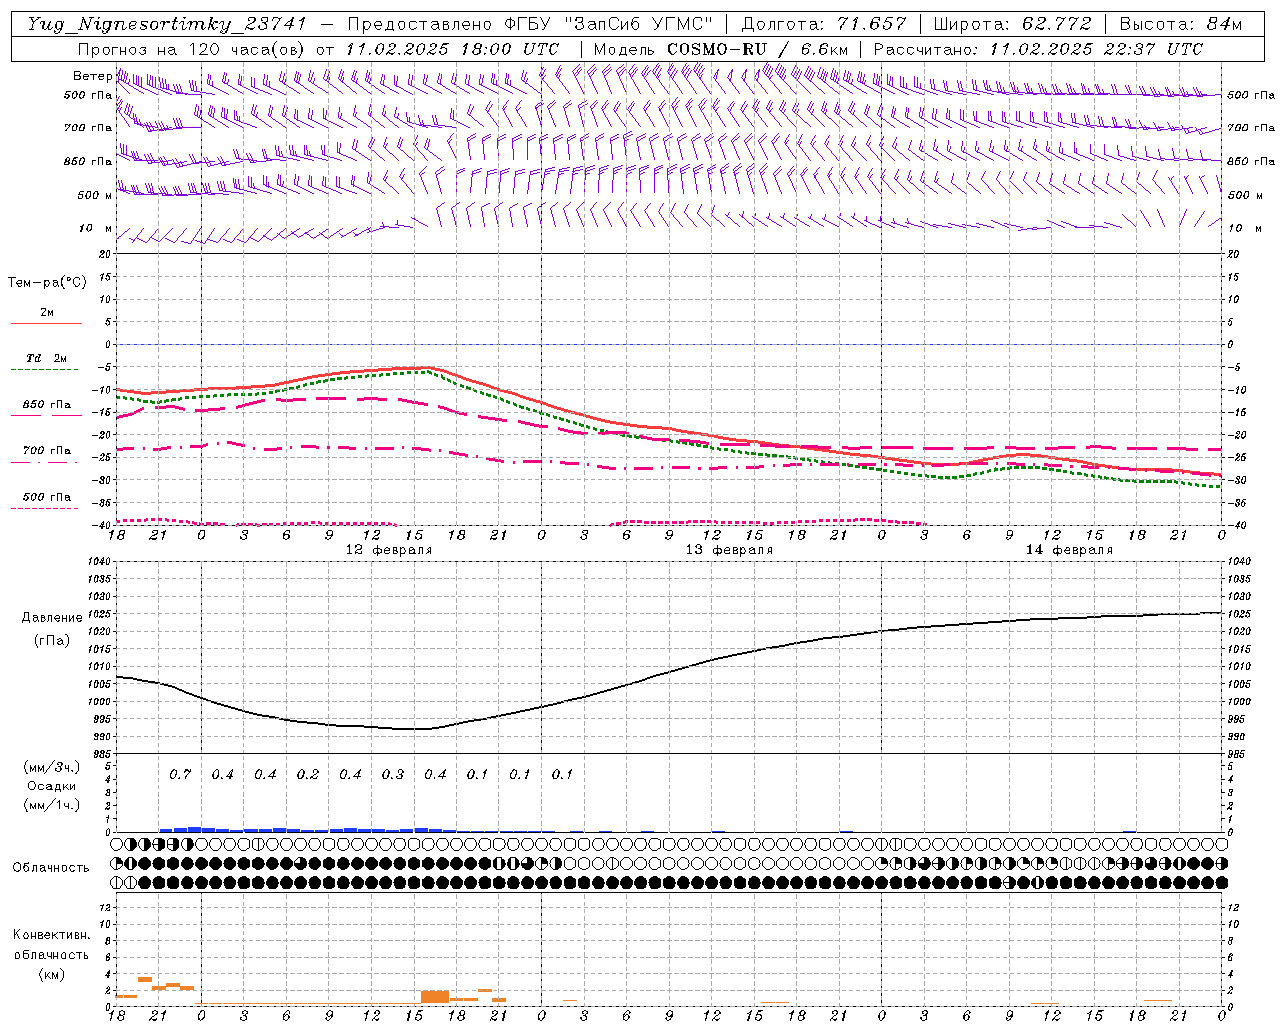Viewport: 1280px width, 1024px height.
Task: Select the Облачность cloud cover label
Action: coord(51,867)
